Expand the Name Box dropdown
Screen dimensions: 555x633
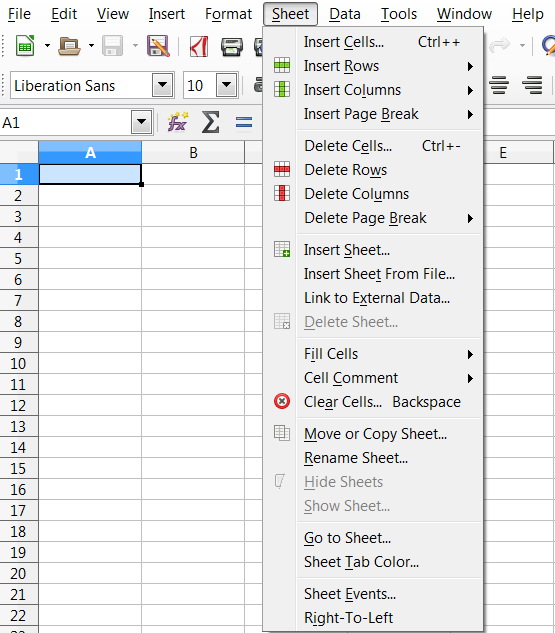tap(141, 122)
